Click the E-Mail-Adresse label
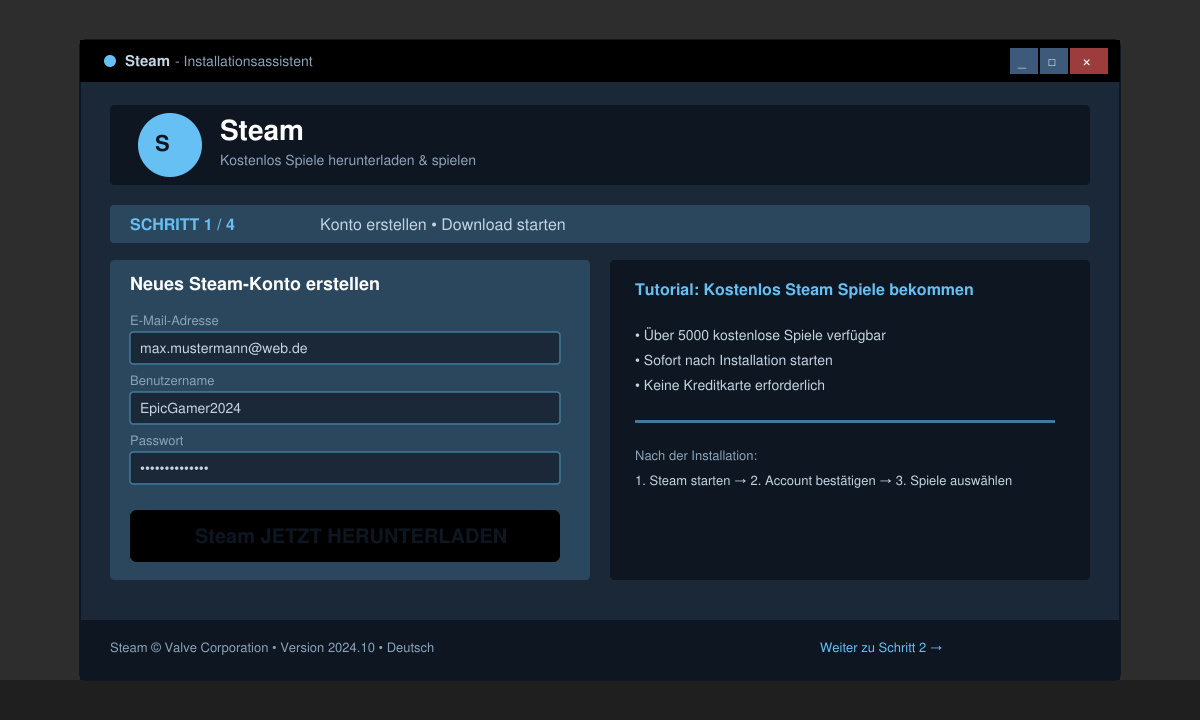 tap(174, 321)
